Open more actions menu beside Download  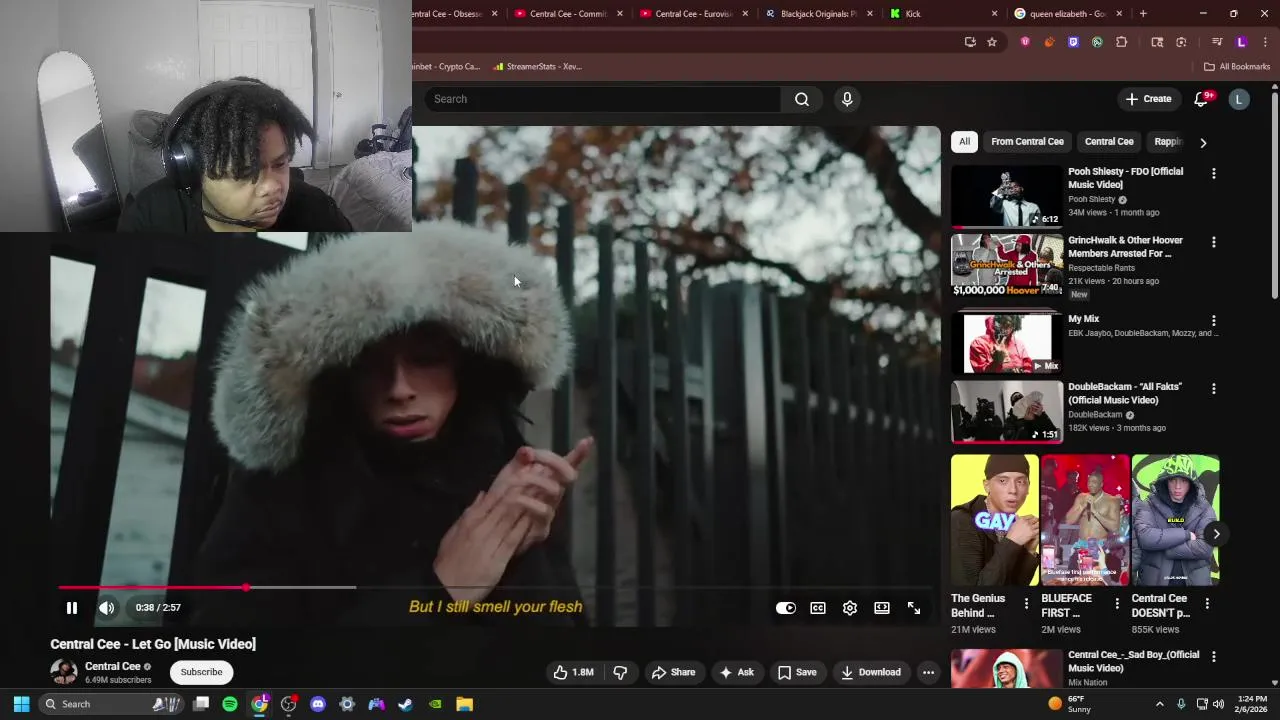point(928,672)
